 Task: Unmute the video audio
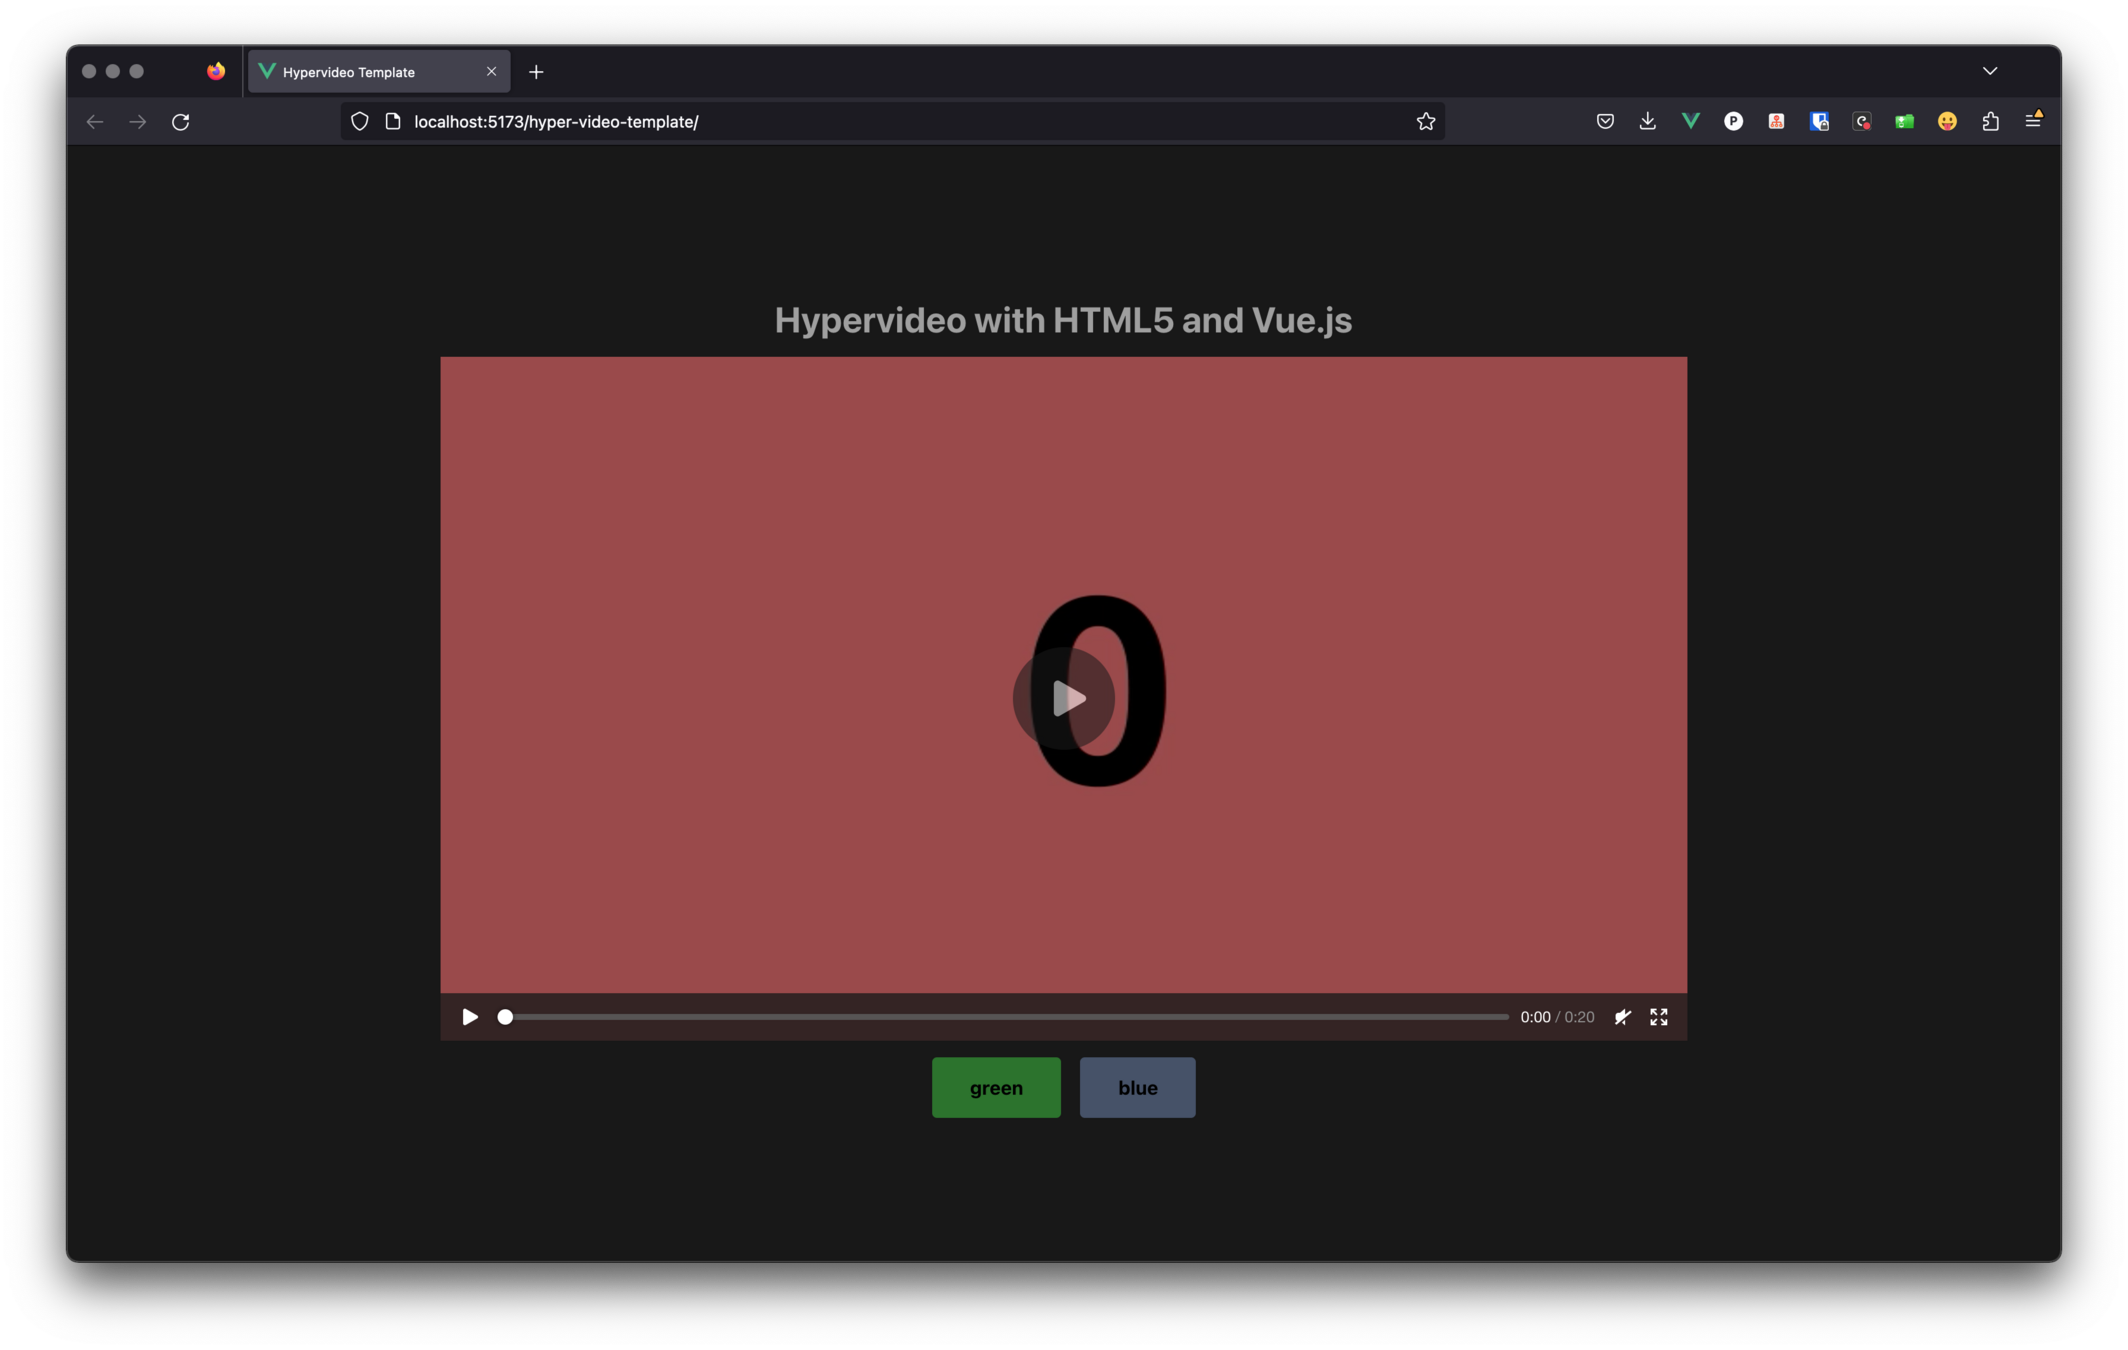(1622, 1017)
